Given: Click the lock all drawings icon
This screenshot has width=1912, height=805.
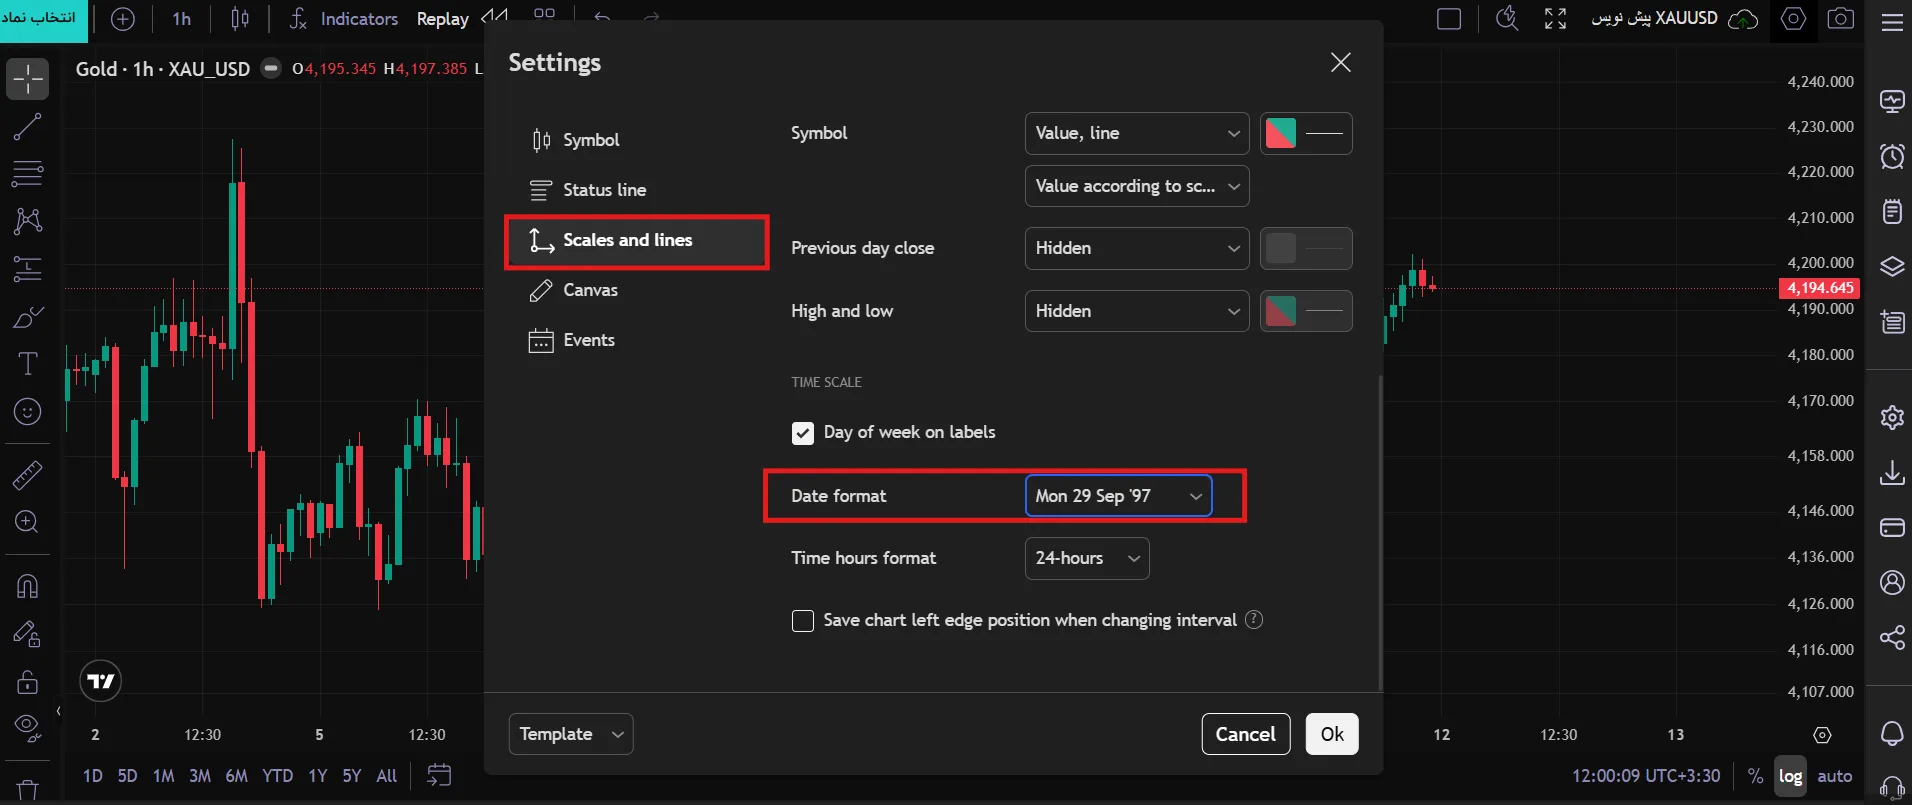Looking at the screenshot, I should pyautogui.click(x=27, y=682).
